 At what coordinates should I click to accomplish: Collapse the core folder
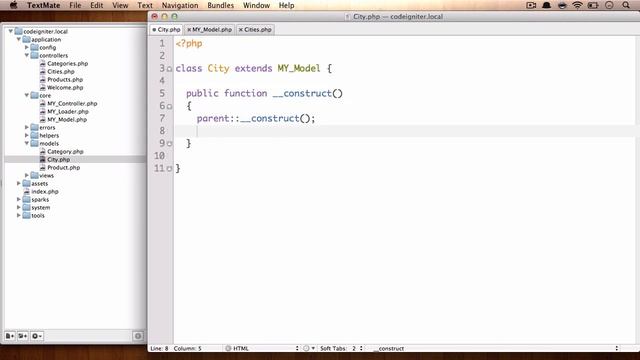(27, 96)
